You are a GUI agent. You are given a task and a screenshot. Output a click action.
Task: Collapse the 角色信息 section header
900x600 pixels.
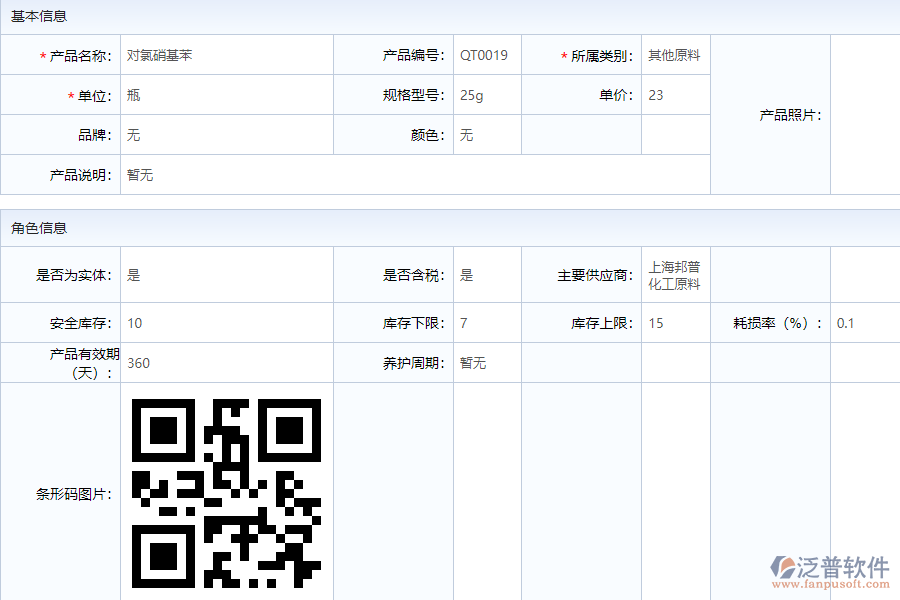tap(40, 227)
